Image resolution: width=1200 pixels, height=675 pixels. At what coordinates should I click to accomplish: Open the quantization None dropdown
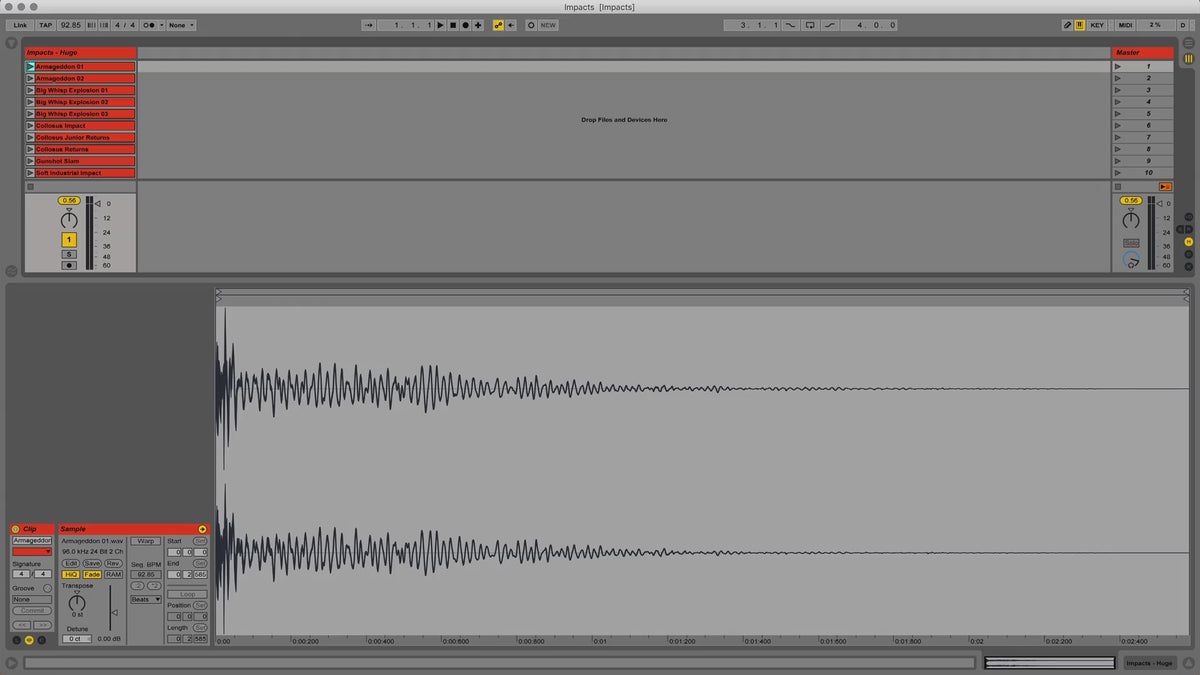(181, 25)
